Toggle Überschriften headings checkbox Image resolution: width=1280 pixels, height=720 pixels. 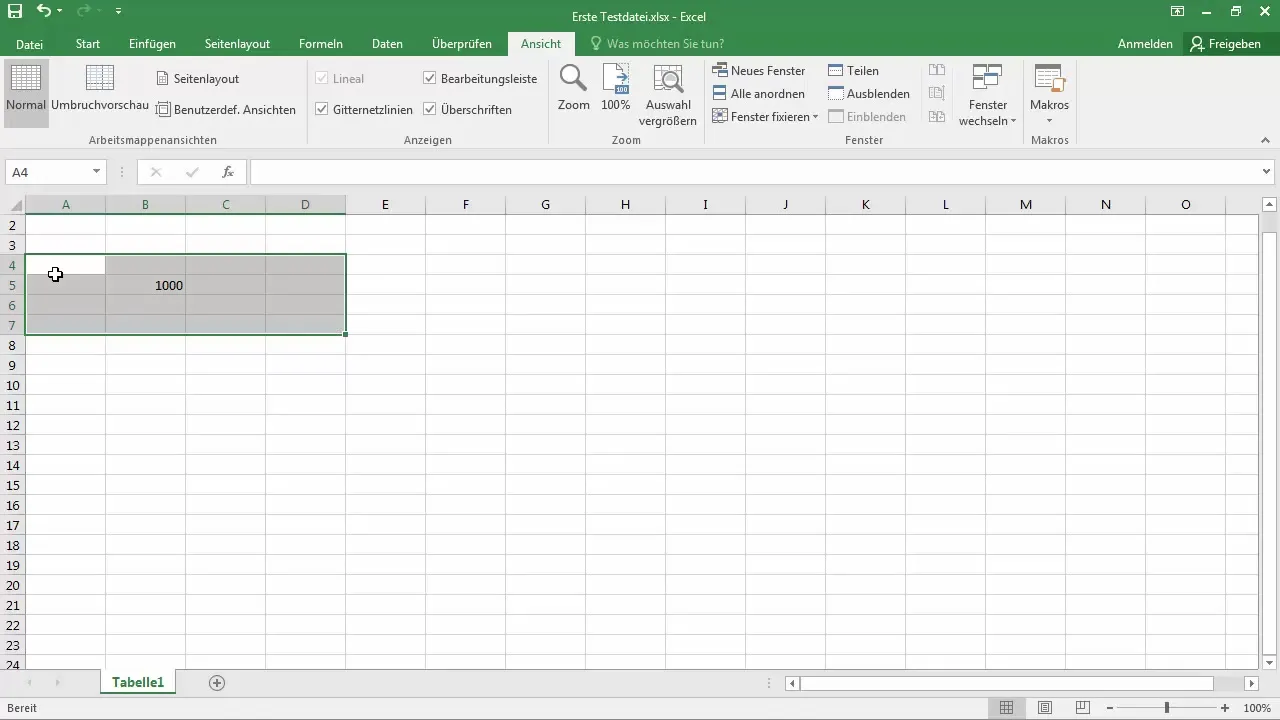tap(430, 110)
